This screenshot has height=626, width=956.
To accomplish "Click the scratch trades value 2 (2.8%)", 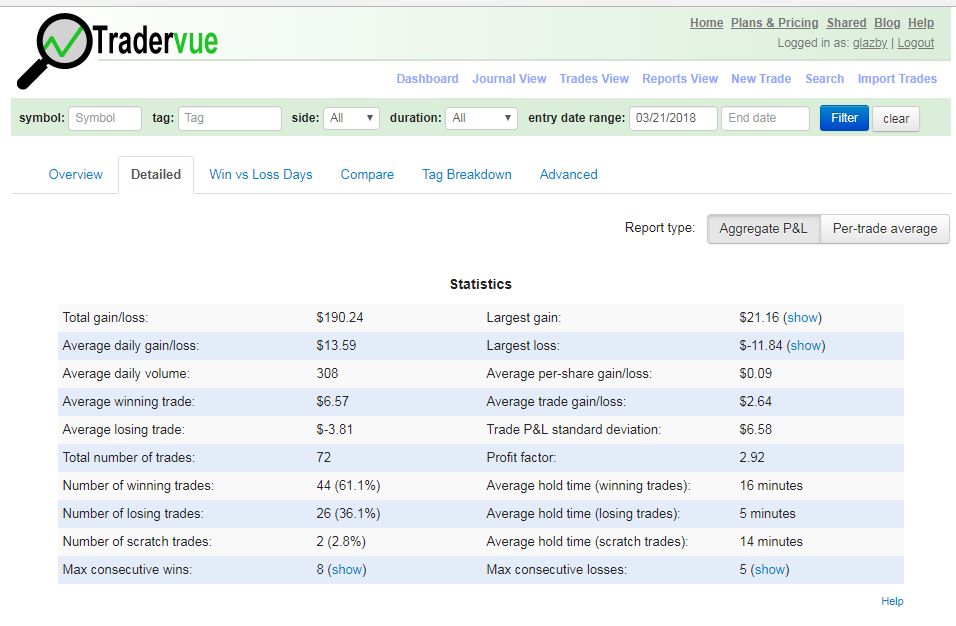I will [x=341, y=542].
